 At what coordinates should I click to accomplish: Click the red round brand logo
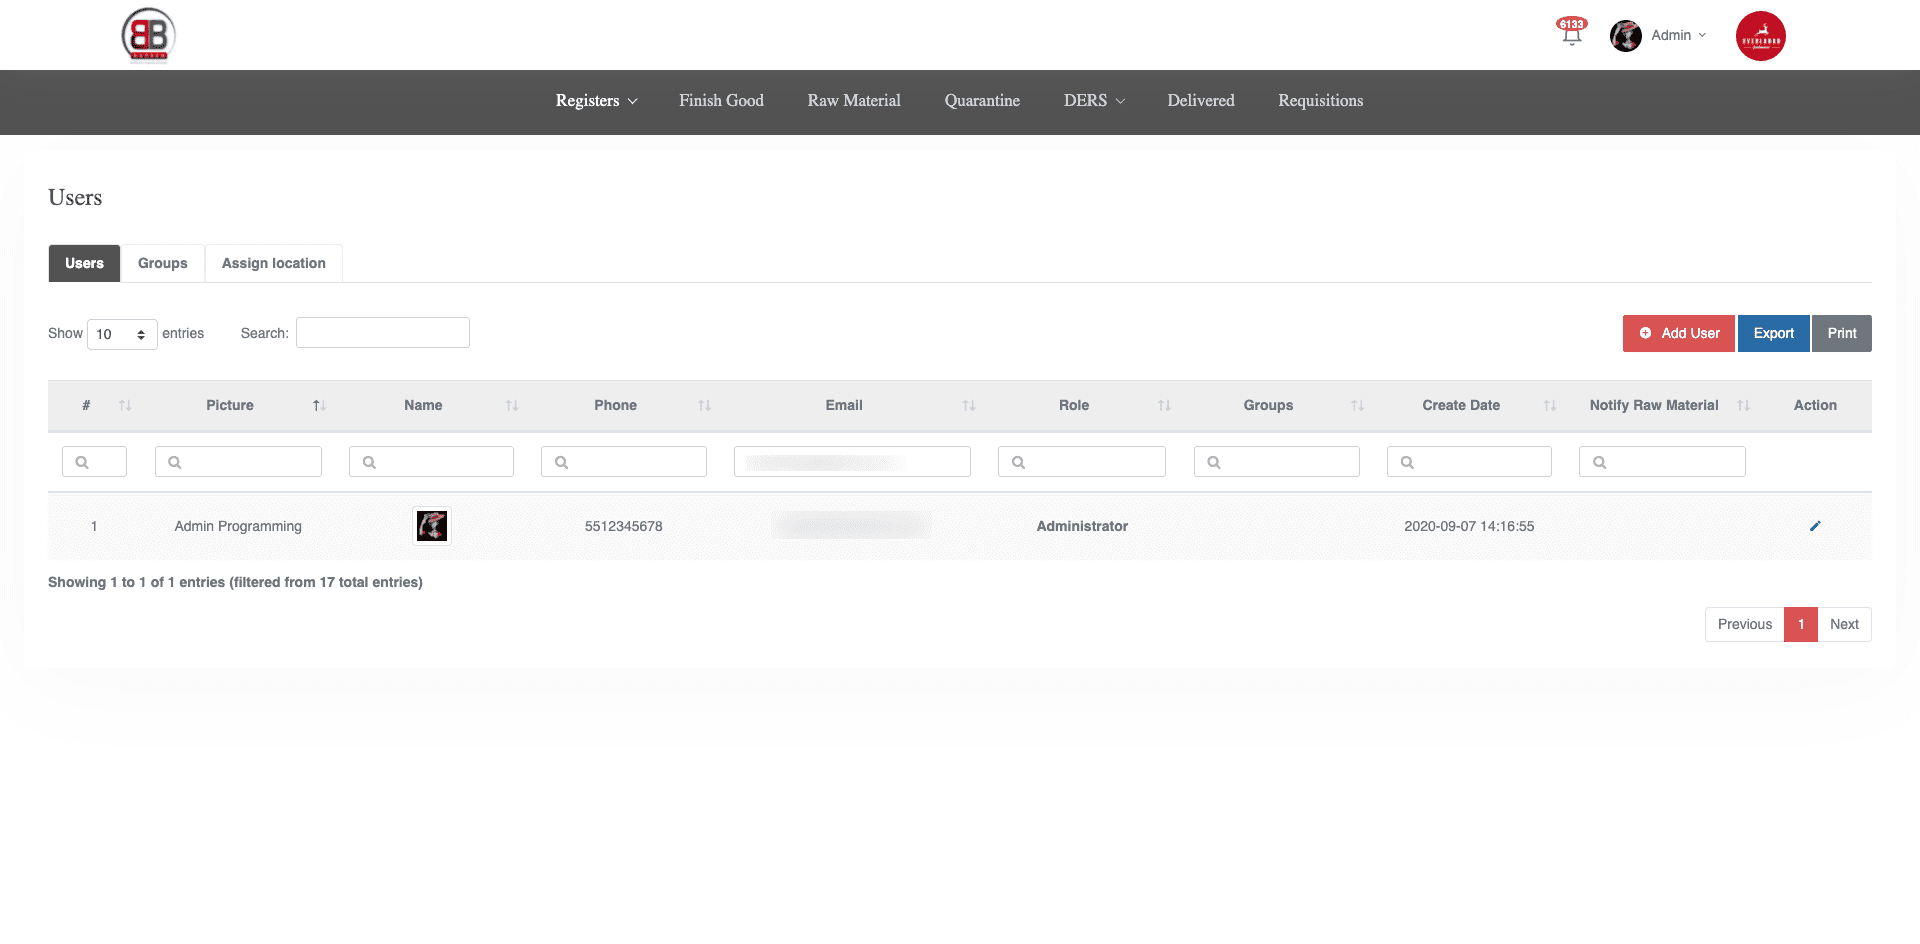click(x=1760, y=36)
